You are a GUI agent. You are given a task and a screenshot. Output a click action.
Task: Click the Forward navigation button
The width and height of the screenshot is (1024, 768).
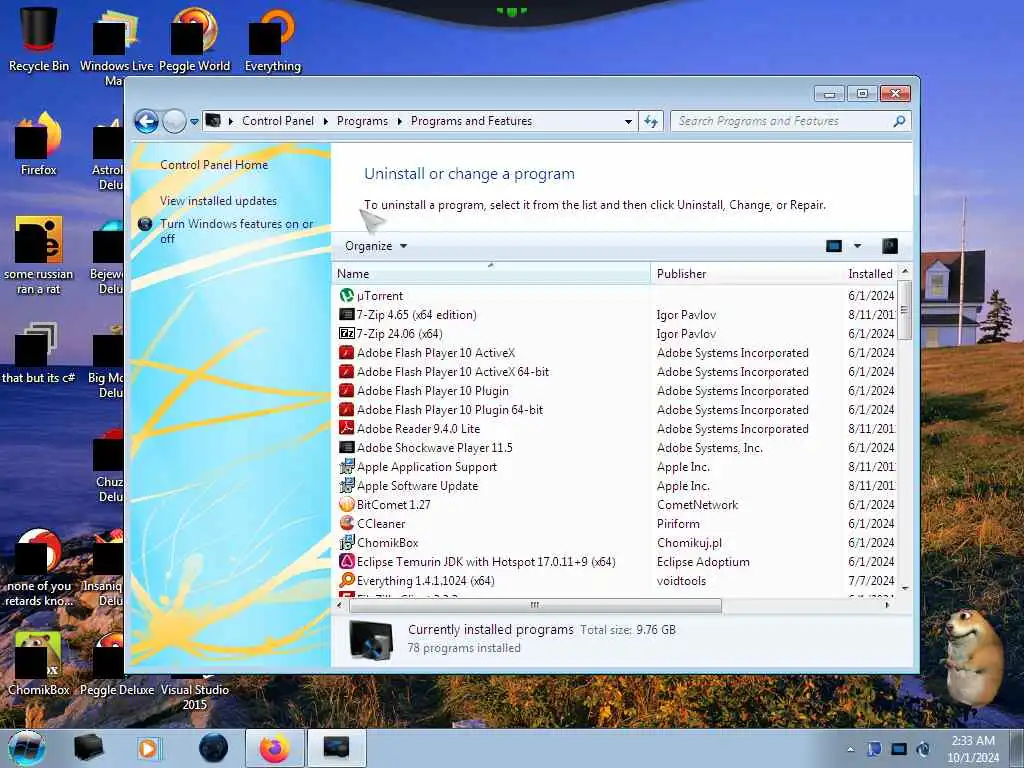click(174, 121)
